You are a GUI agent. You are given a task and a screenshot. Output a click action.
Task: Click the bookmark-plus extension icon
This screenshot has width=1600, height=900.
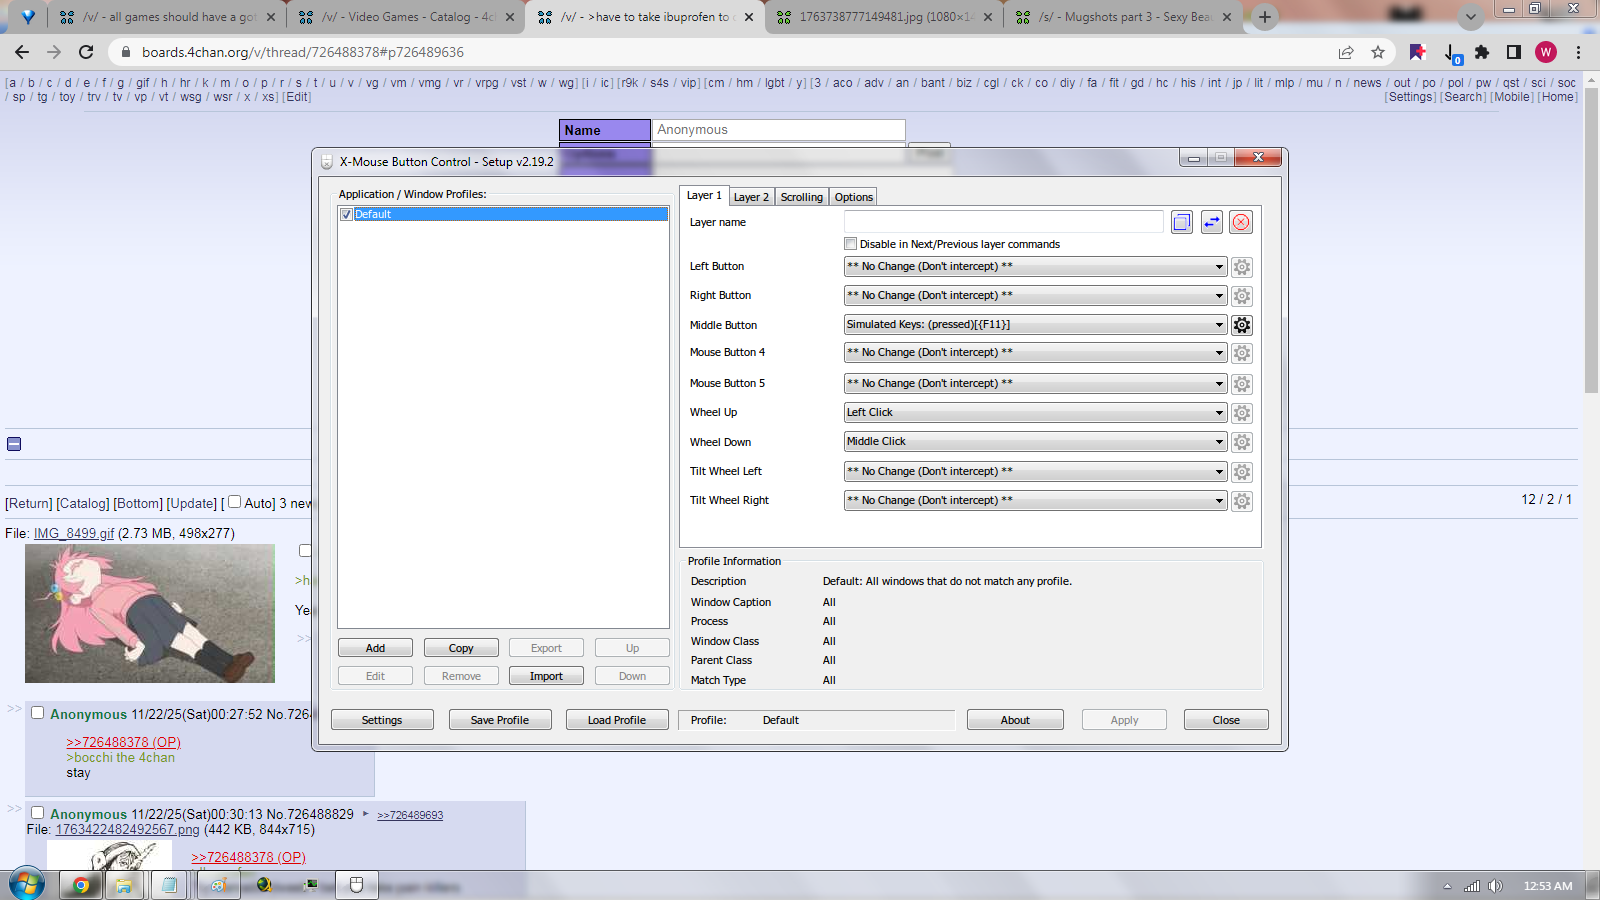point(1417,52)
